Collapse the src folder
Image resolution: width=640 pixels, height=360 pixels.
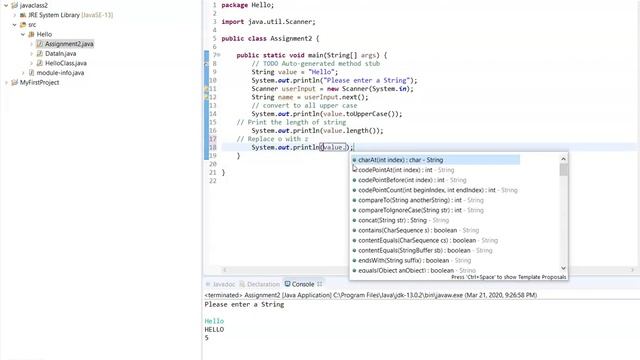15,25
